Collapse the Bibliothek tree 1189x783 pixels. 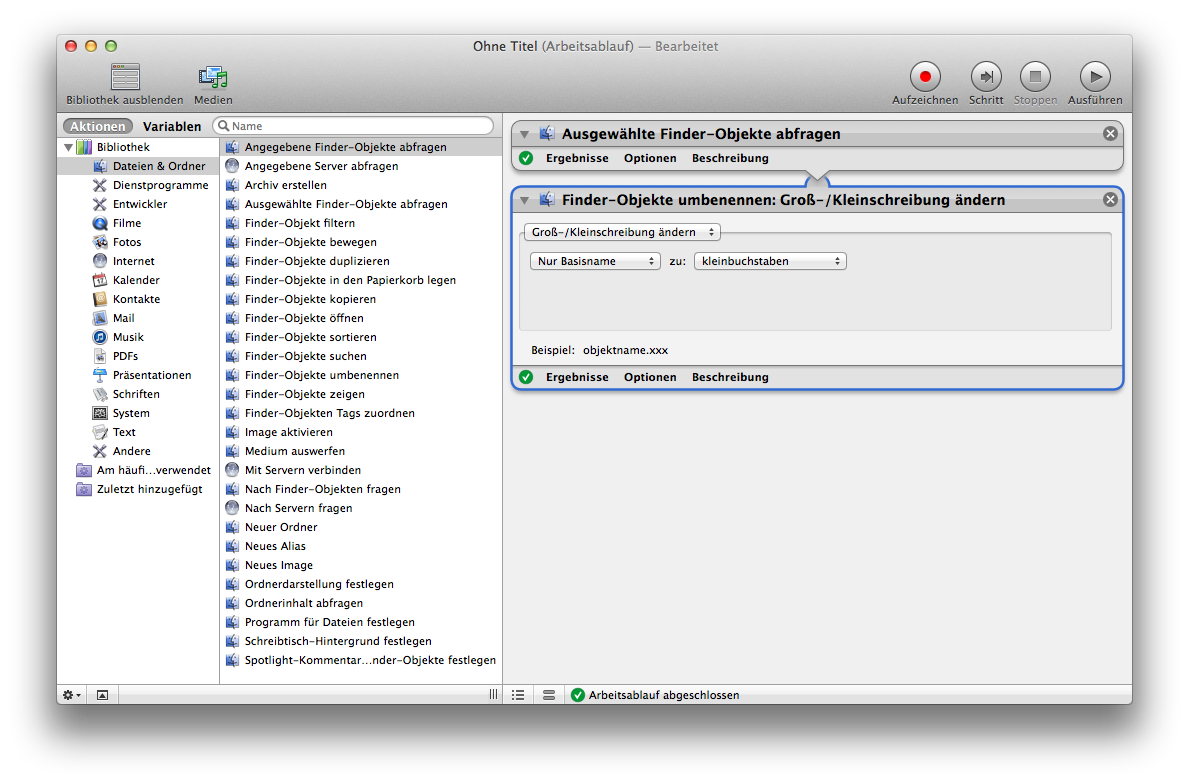pos(68,147)
